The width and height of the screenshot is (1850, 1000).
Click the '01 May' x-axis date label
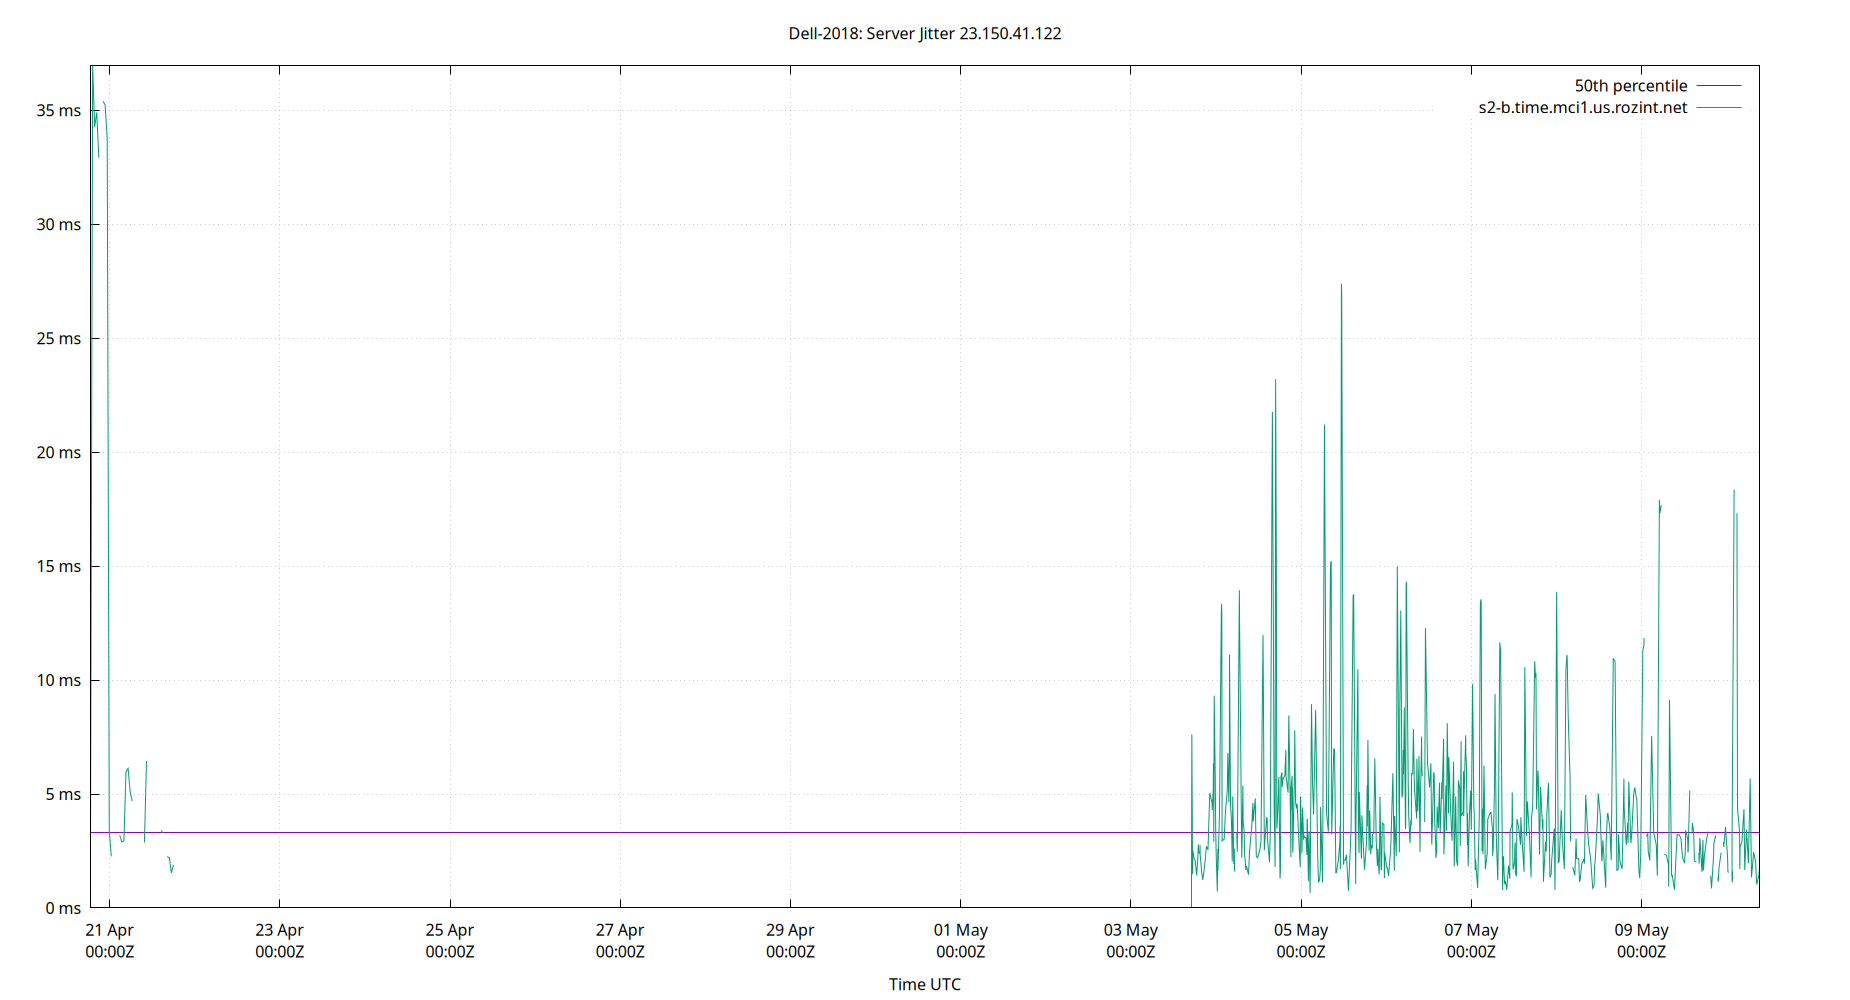(x=961, y=930)
